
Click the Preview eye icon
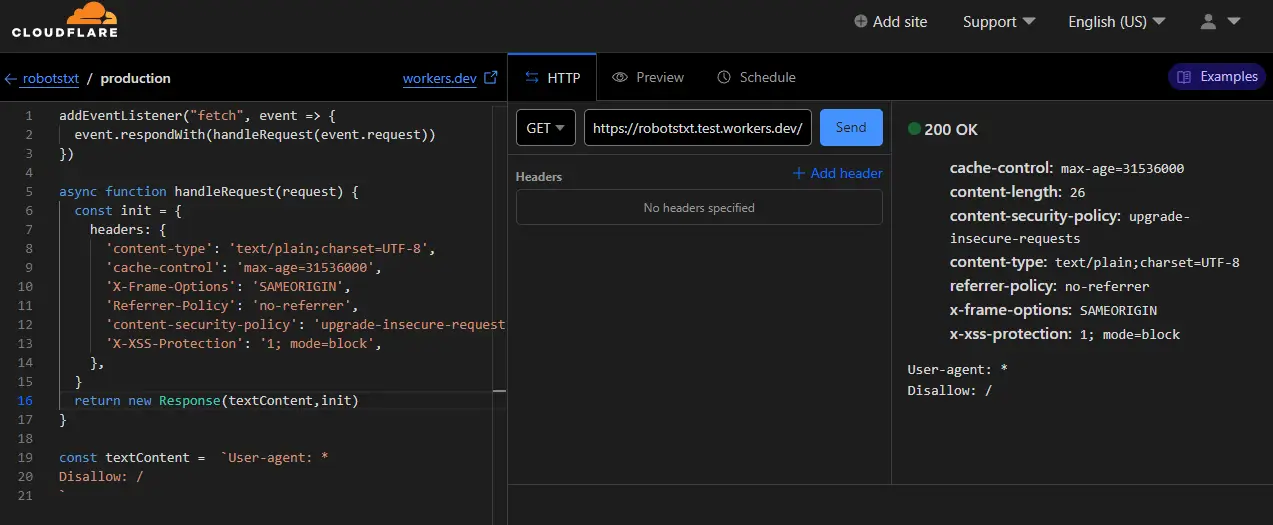click(620, 77)
